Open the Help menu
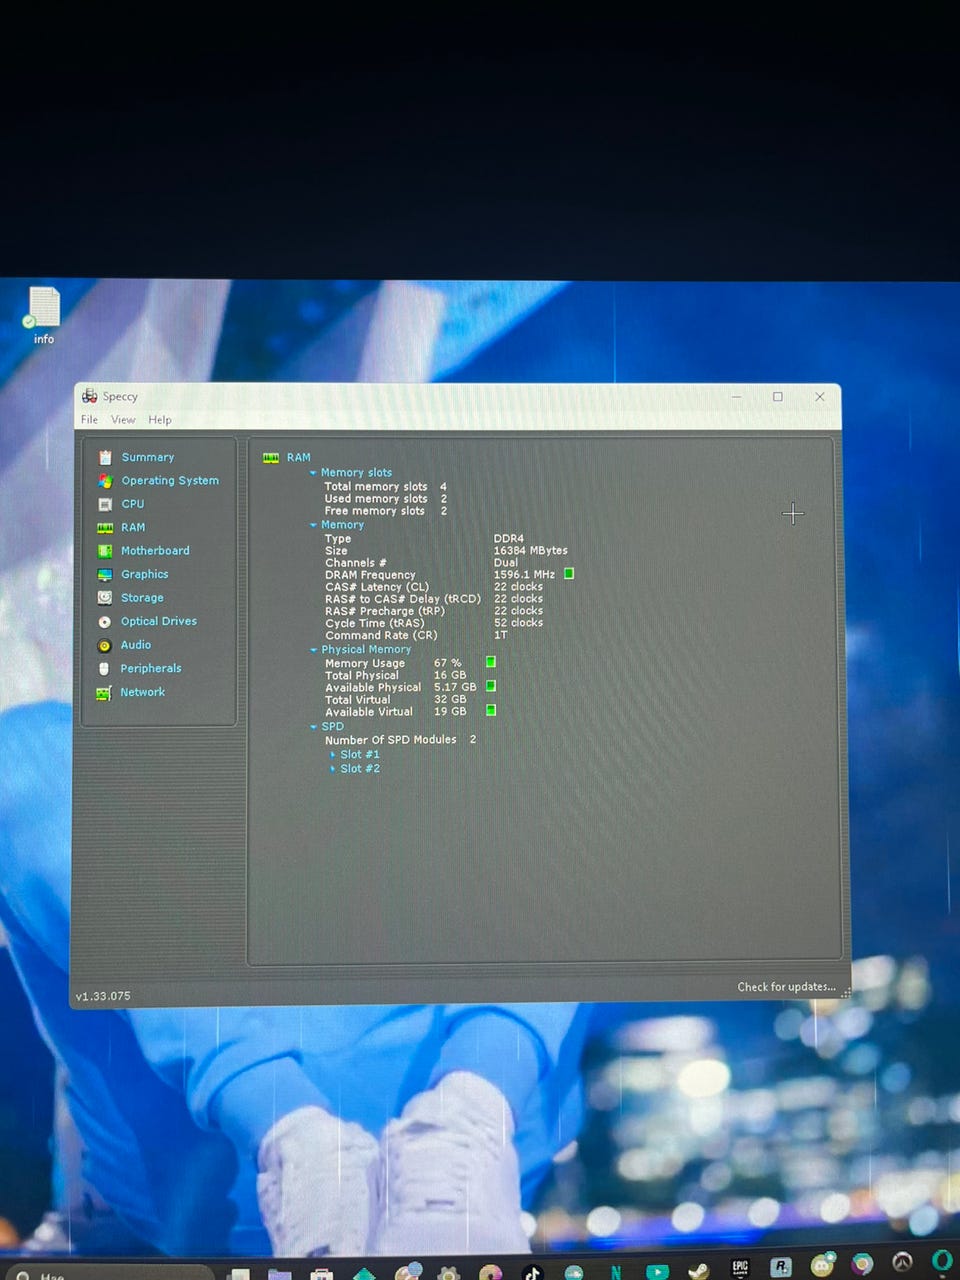 pyautogui.click(x=160, y=420)
